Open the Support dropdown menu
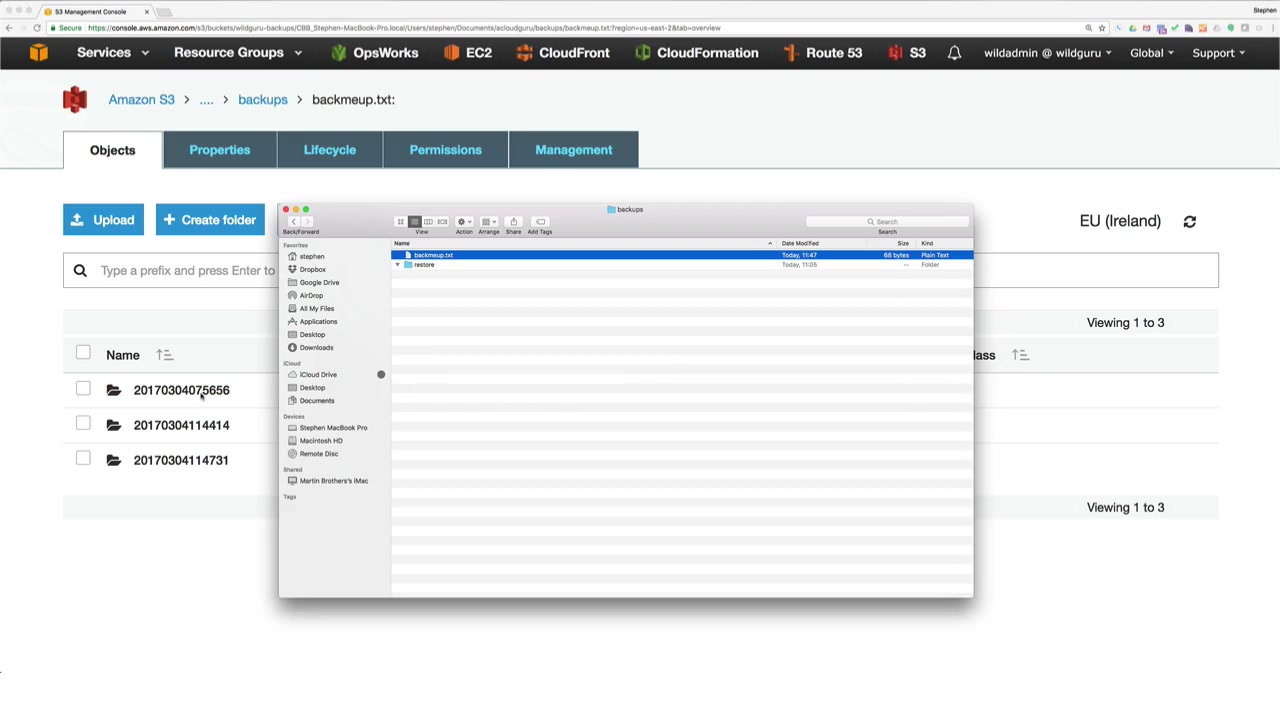Viewport: 1280px width, 720px height. click(x=1218, y=53)
